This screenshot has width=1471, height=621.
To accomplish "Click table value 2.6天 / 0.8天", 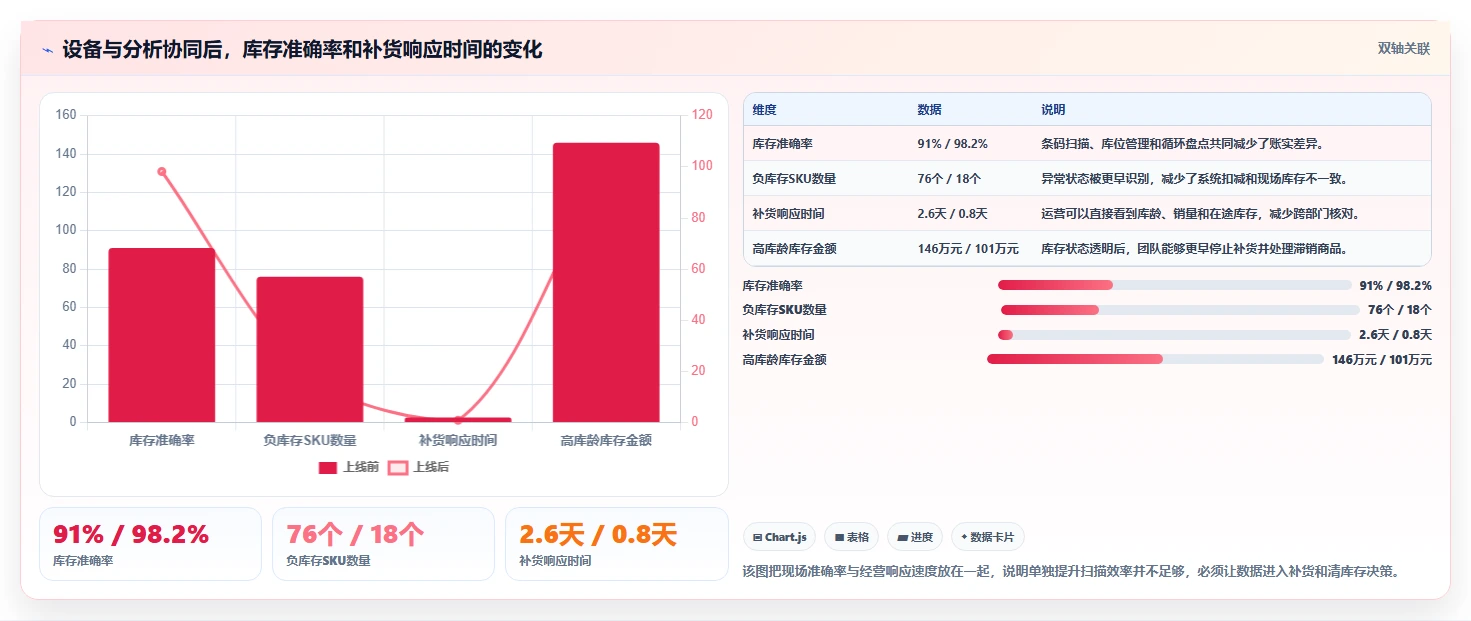I will pos(952,214).
